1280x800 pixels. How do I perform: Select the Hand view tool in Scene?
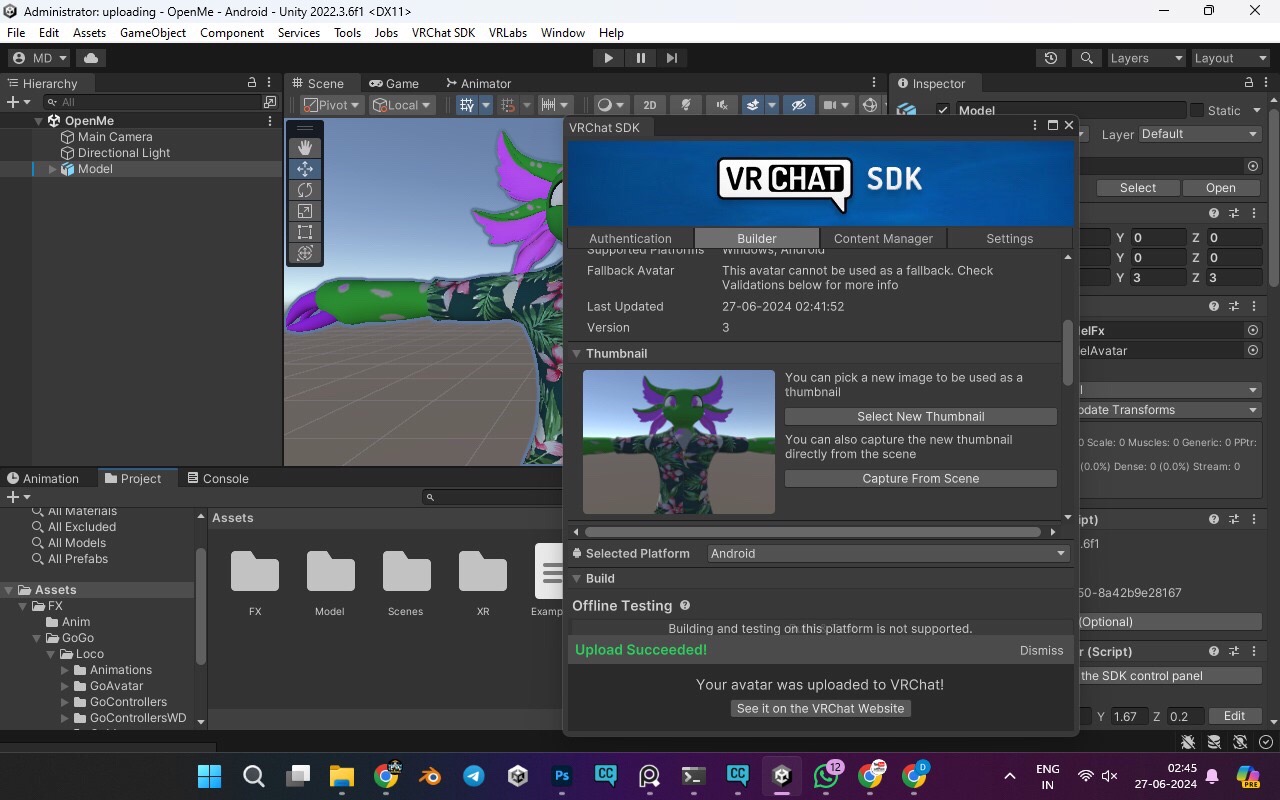pos(305,147)
